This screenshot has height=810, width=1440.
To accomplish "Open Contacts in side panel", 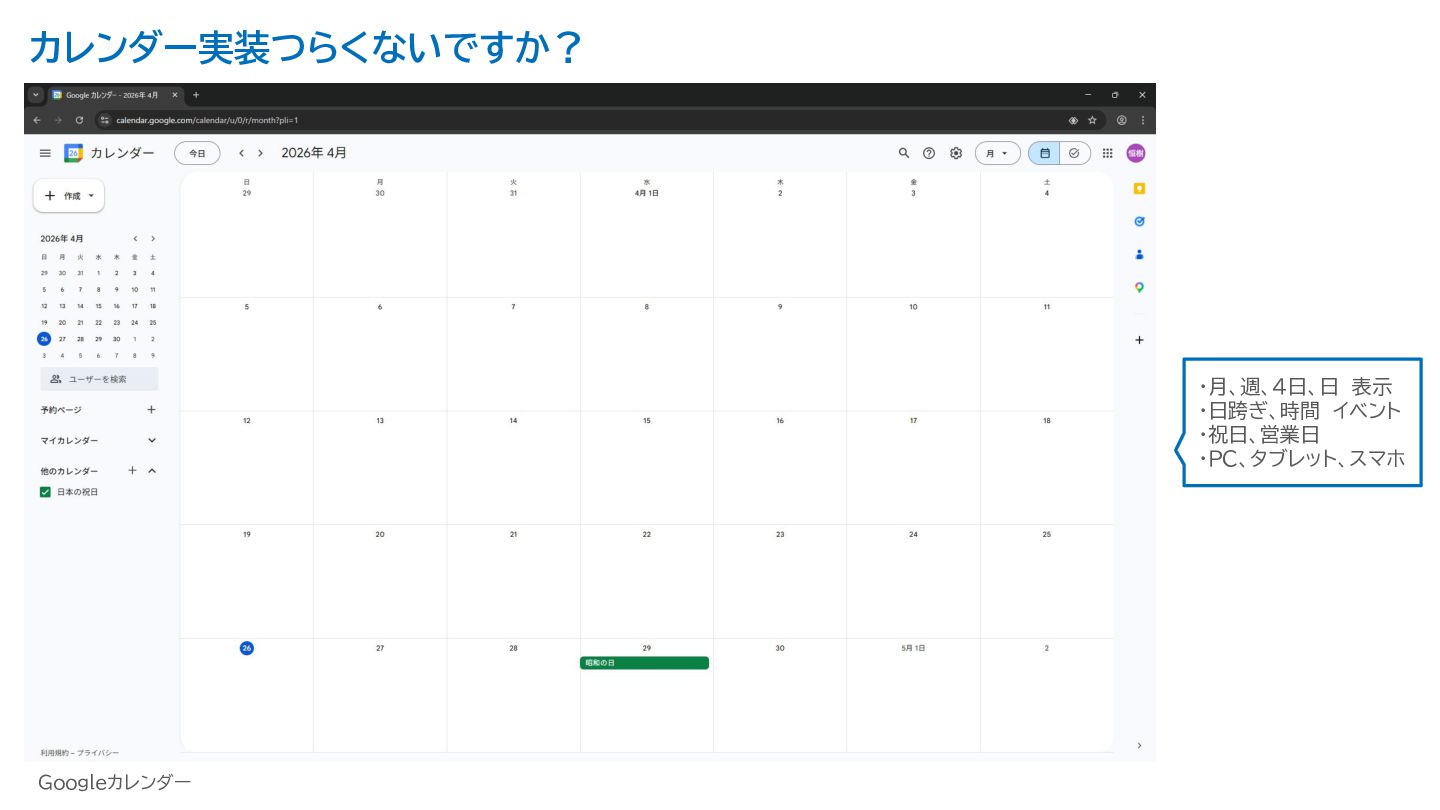I will (x=1139, y=254).
